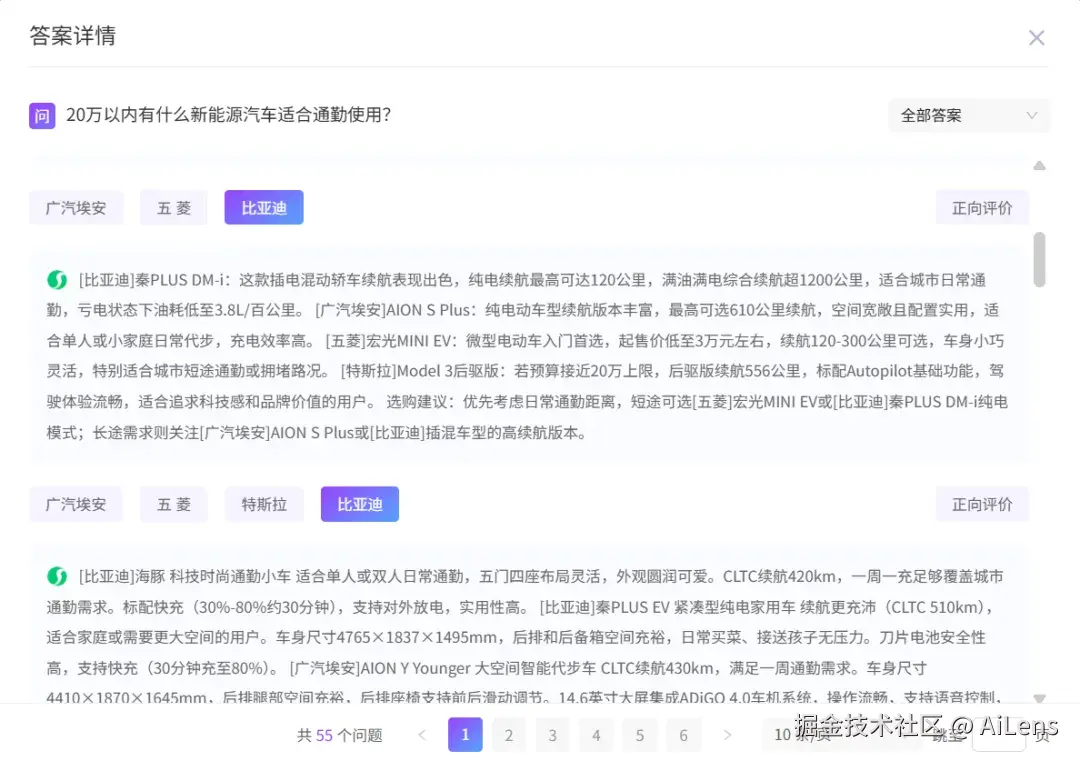Viewport: 1080px width, 761px height.
Task: Open the 全部答案 filter dropdown
Action: click(968, 116)
